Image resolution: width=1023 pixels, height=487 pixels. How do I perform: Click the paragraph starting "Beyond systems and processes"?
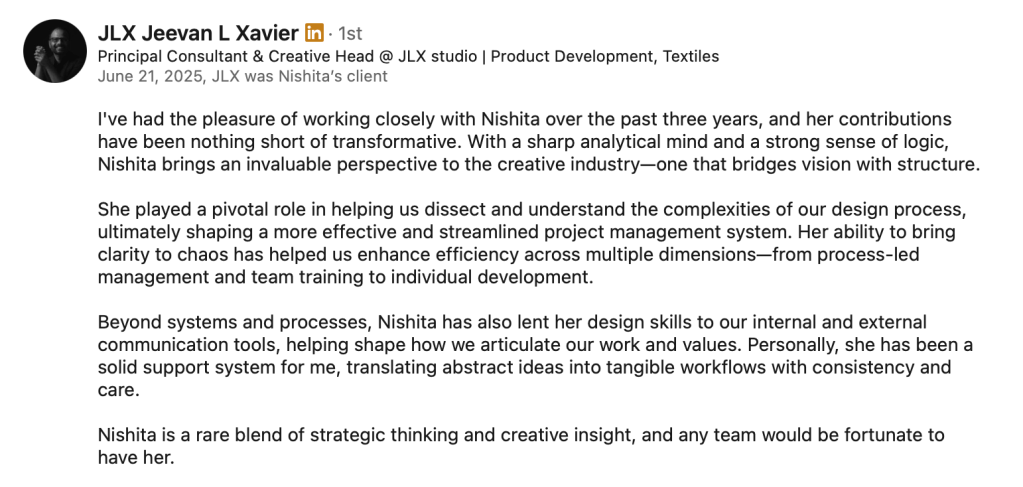click(530, 355)
